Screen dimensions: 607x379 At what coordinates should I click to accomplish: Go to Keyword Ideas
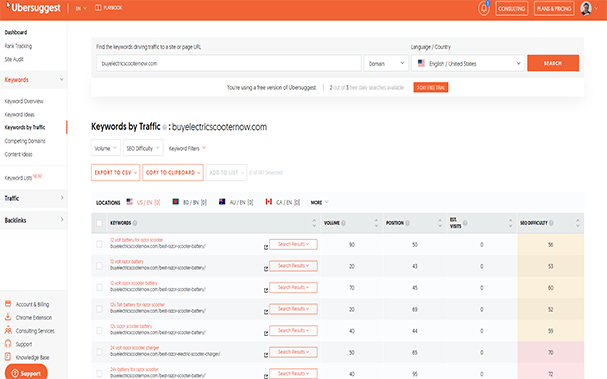point(19,114)
